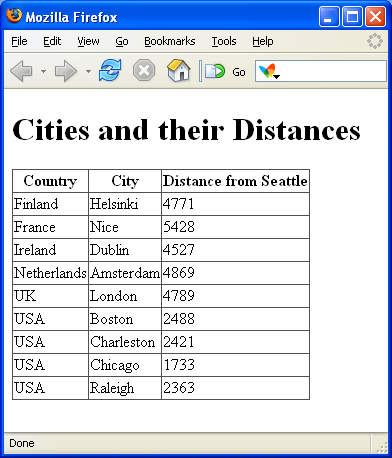Click the Firefox logo in title bar

pyautogui.click(x=14, y=15)
